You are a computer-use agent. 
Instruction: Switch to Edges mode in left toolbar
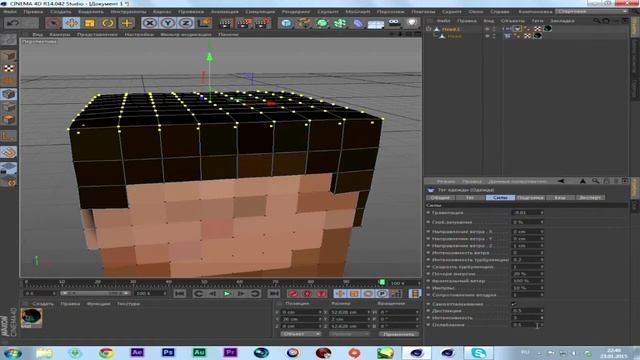click(9, 107)
